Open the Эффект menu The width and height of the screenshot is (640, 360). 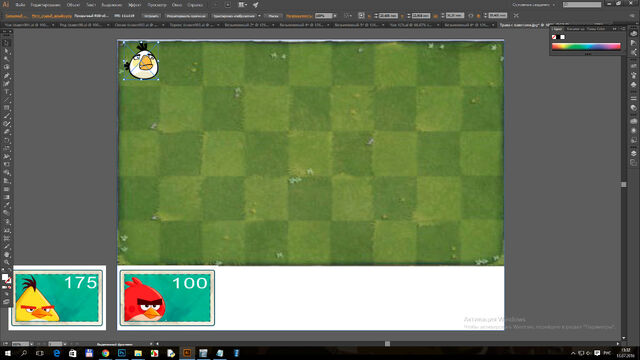(134, 5)
